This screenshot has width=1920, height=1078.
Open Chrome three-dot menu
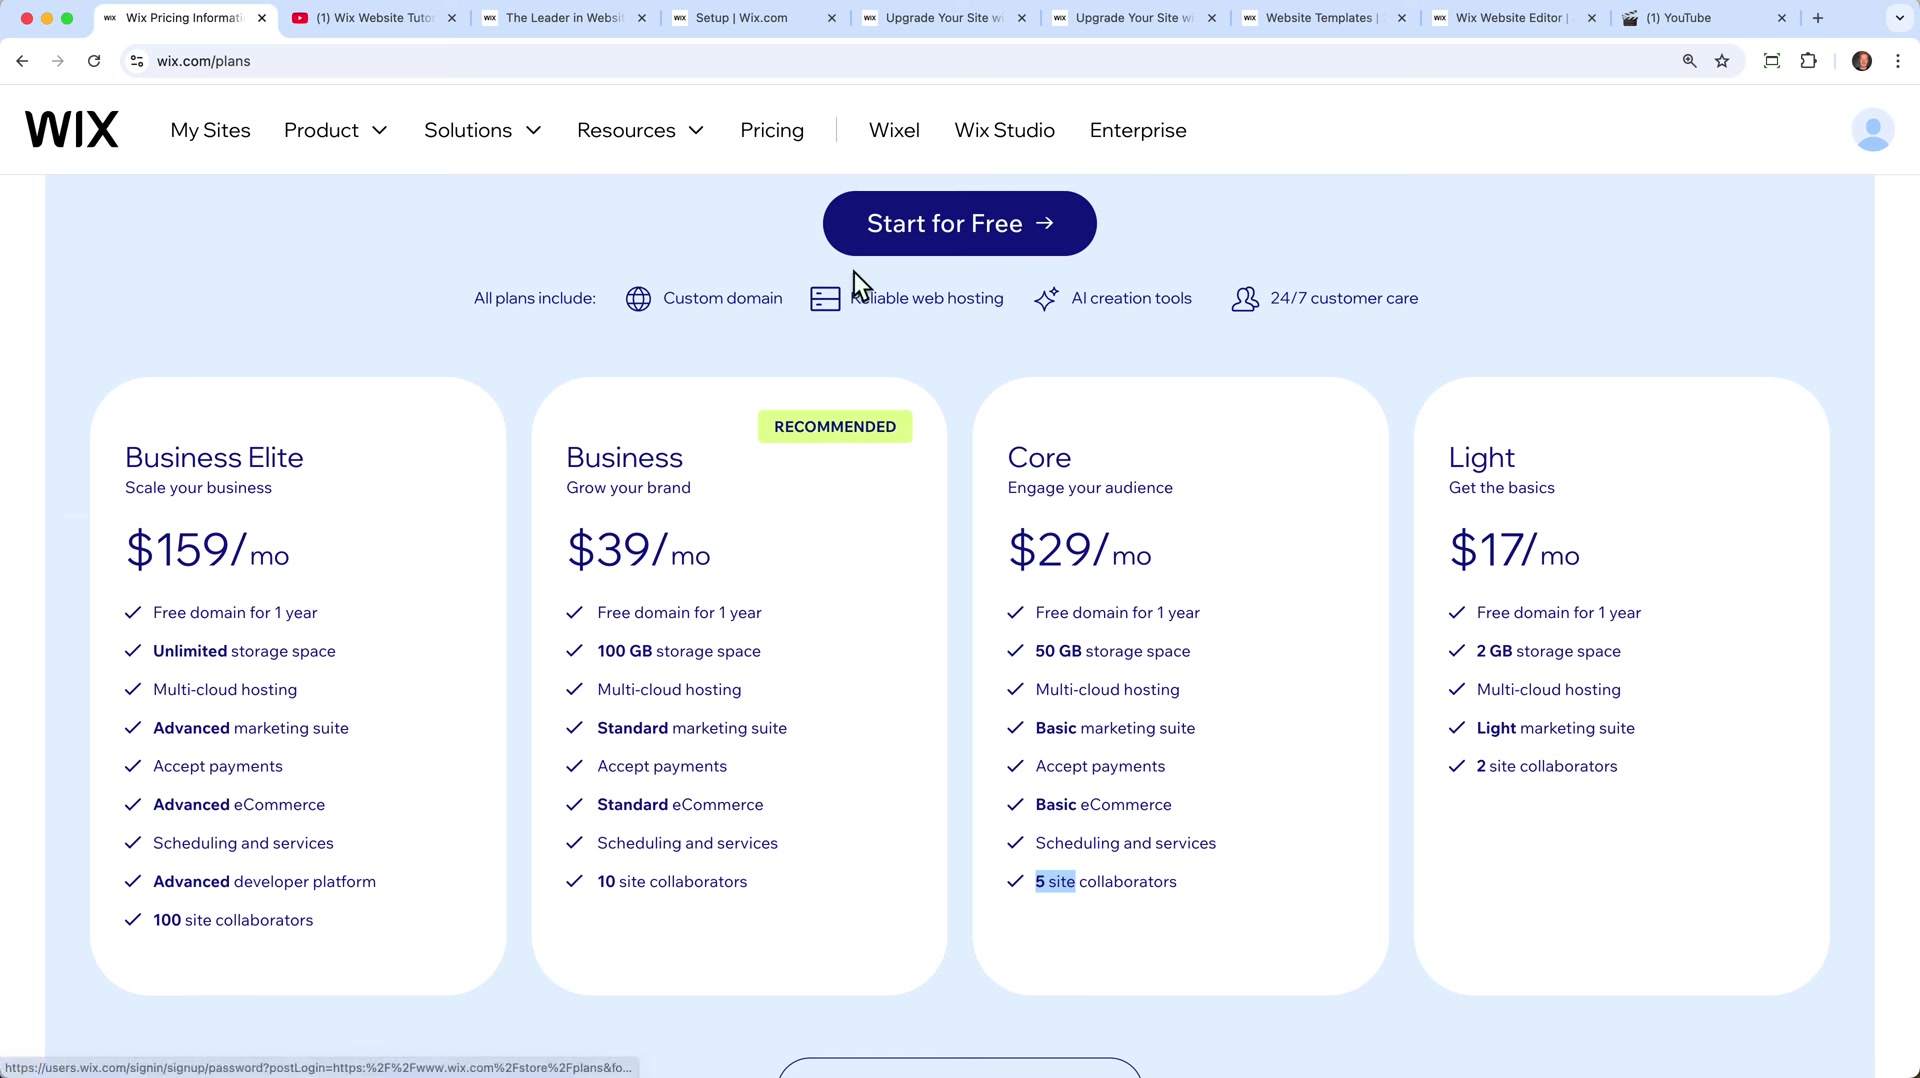[x=1898, y=61]
